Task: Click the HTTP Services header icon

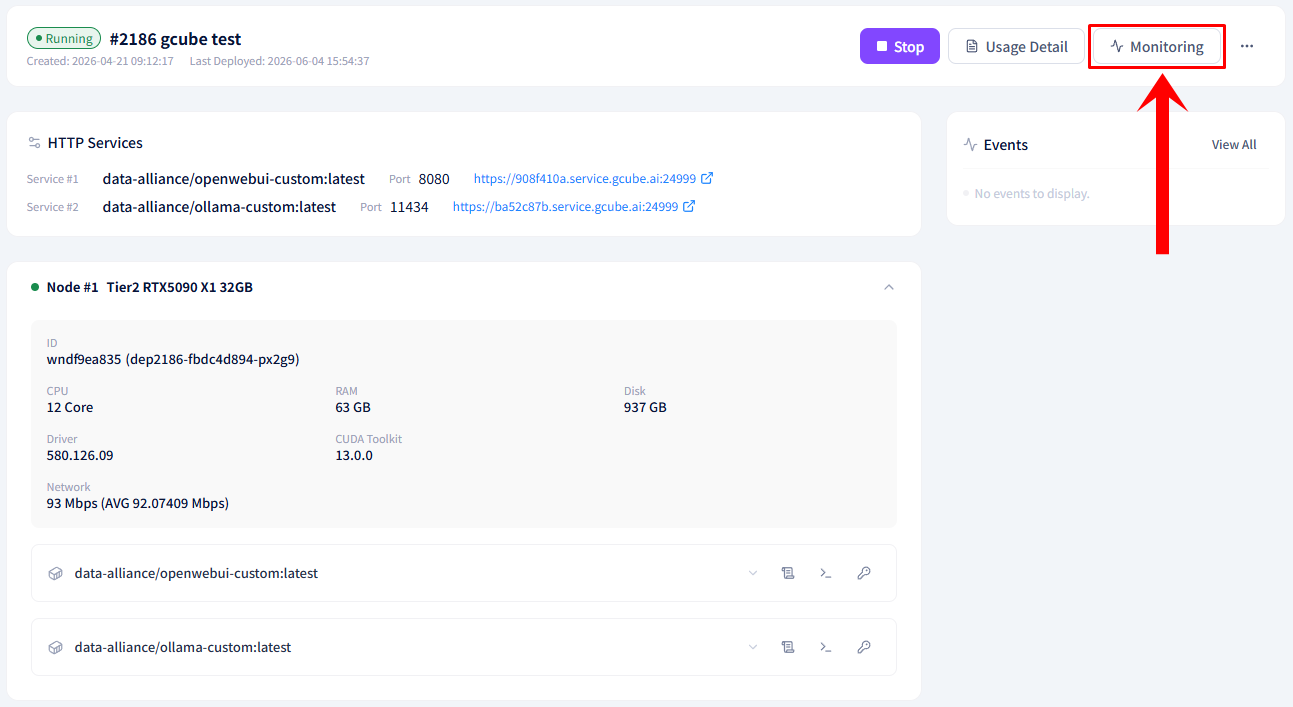Action: 35,143
